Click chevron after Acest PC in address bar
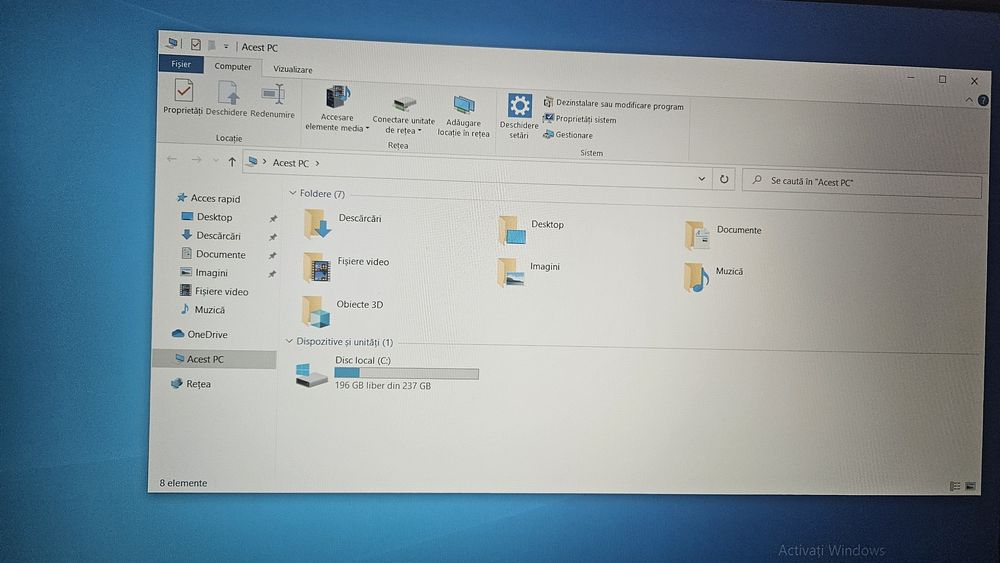 coord(317,164)
